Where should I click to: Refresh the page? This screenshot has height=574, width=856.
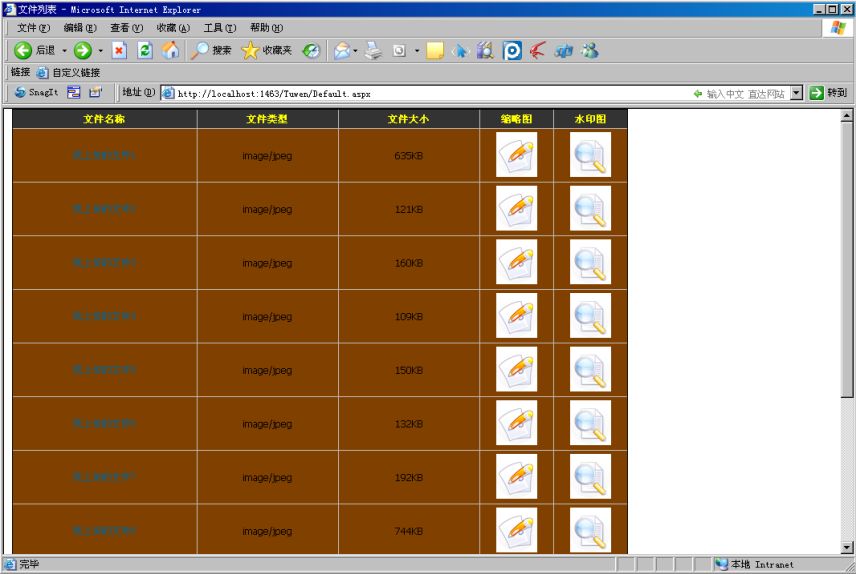click(145, 50)
